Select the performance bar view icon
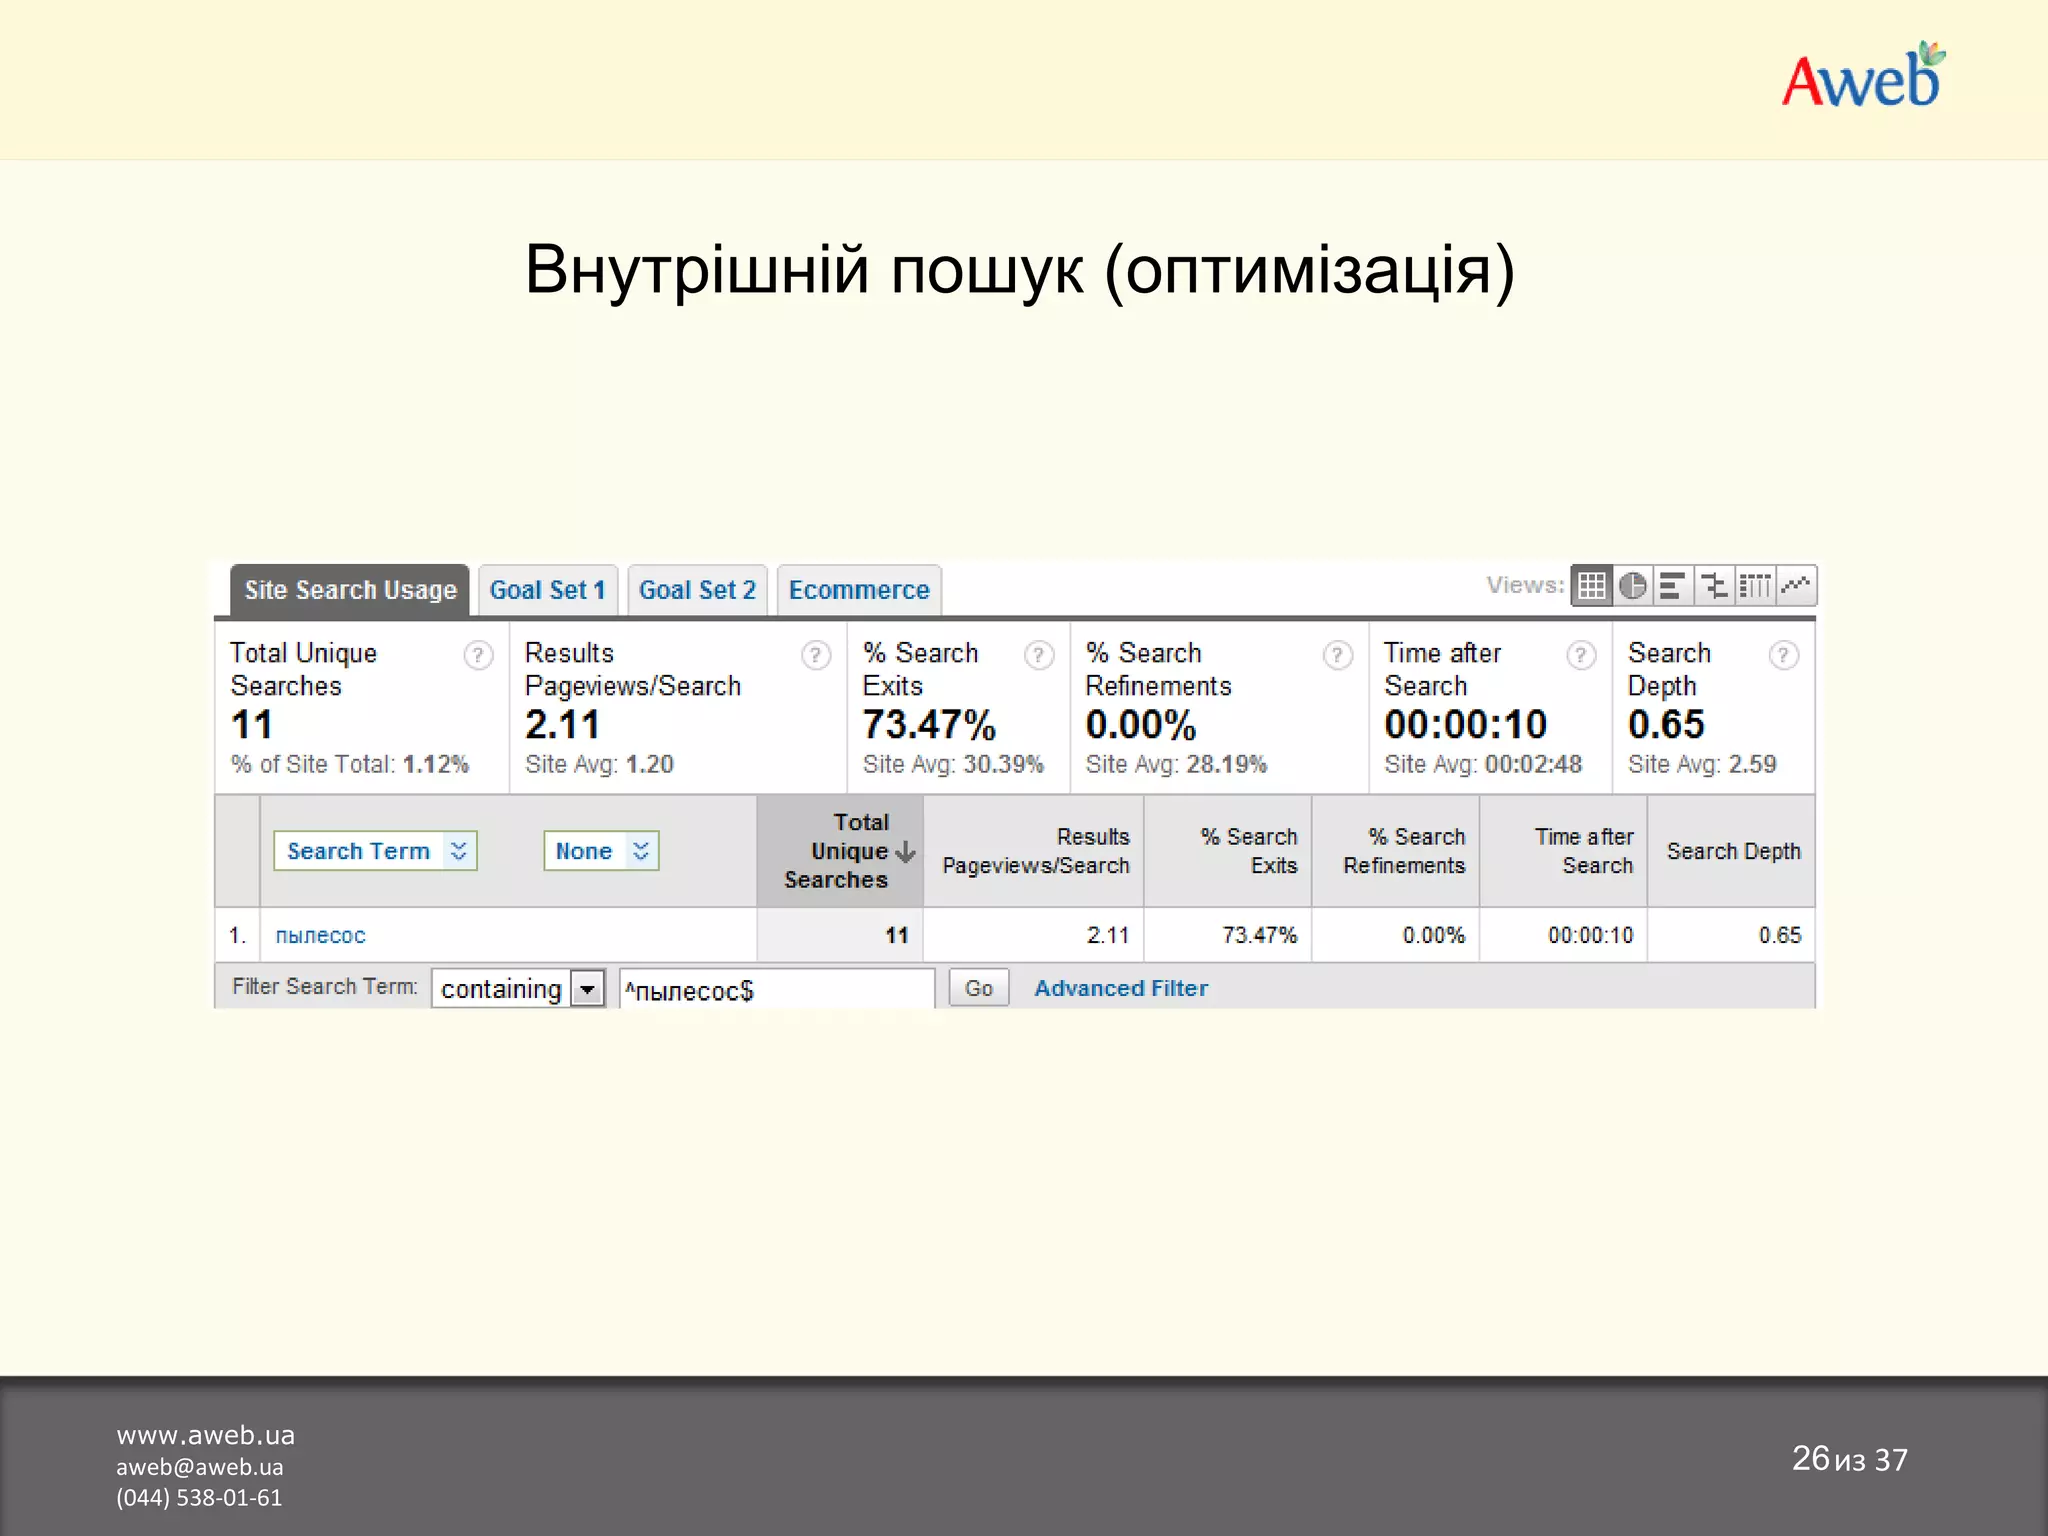Viewport: 2048px width, 1536px height. point(1673,586)
